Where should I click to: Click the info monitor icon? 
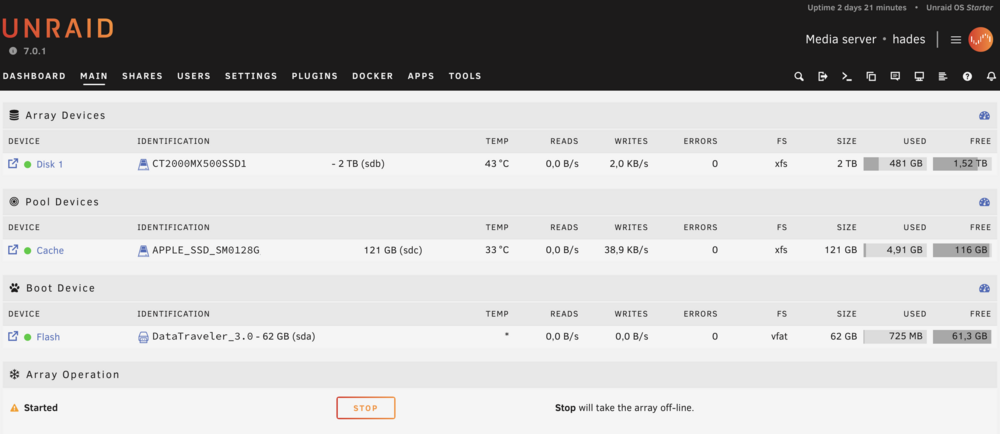click(x=919, y=76)
